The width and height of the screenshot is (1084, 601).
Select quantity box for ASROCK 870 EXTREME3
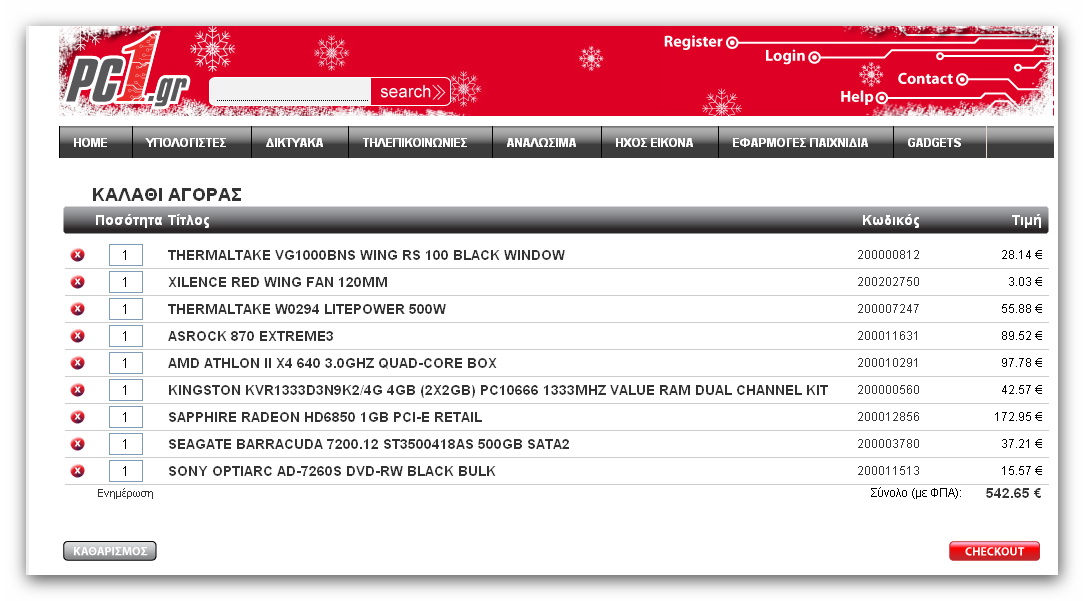(x=126, y=336)
